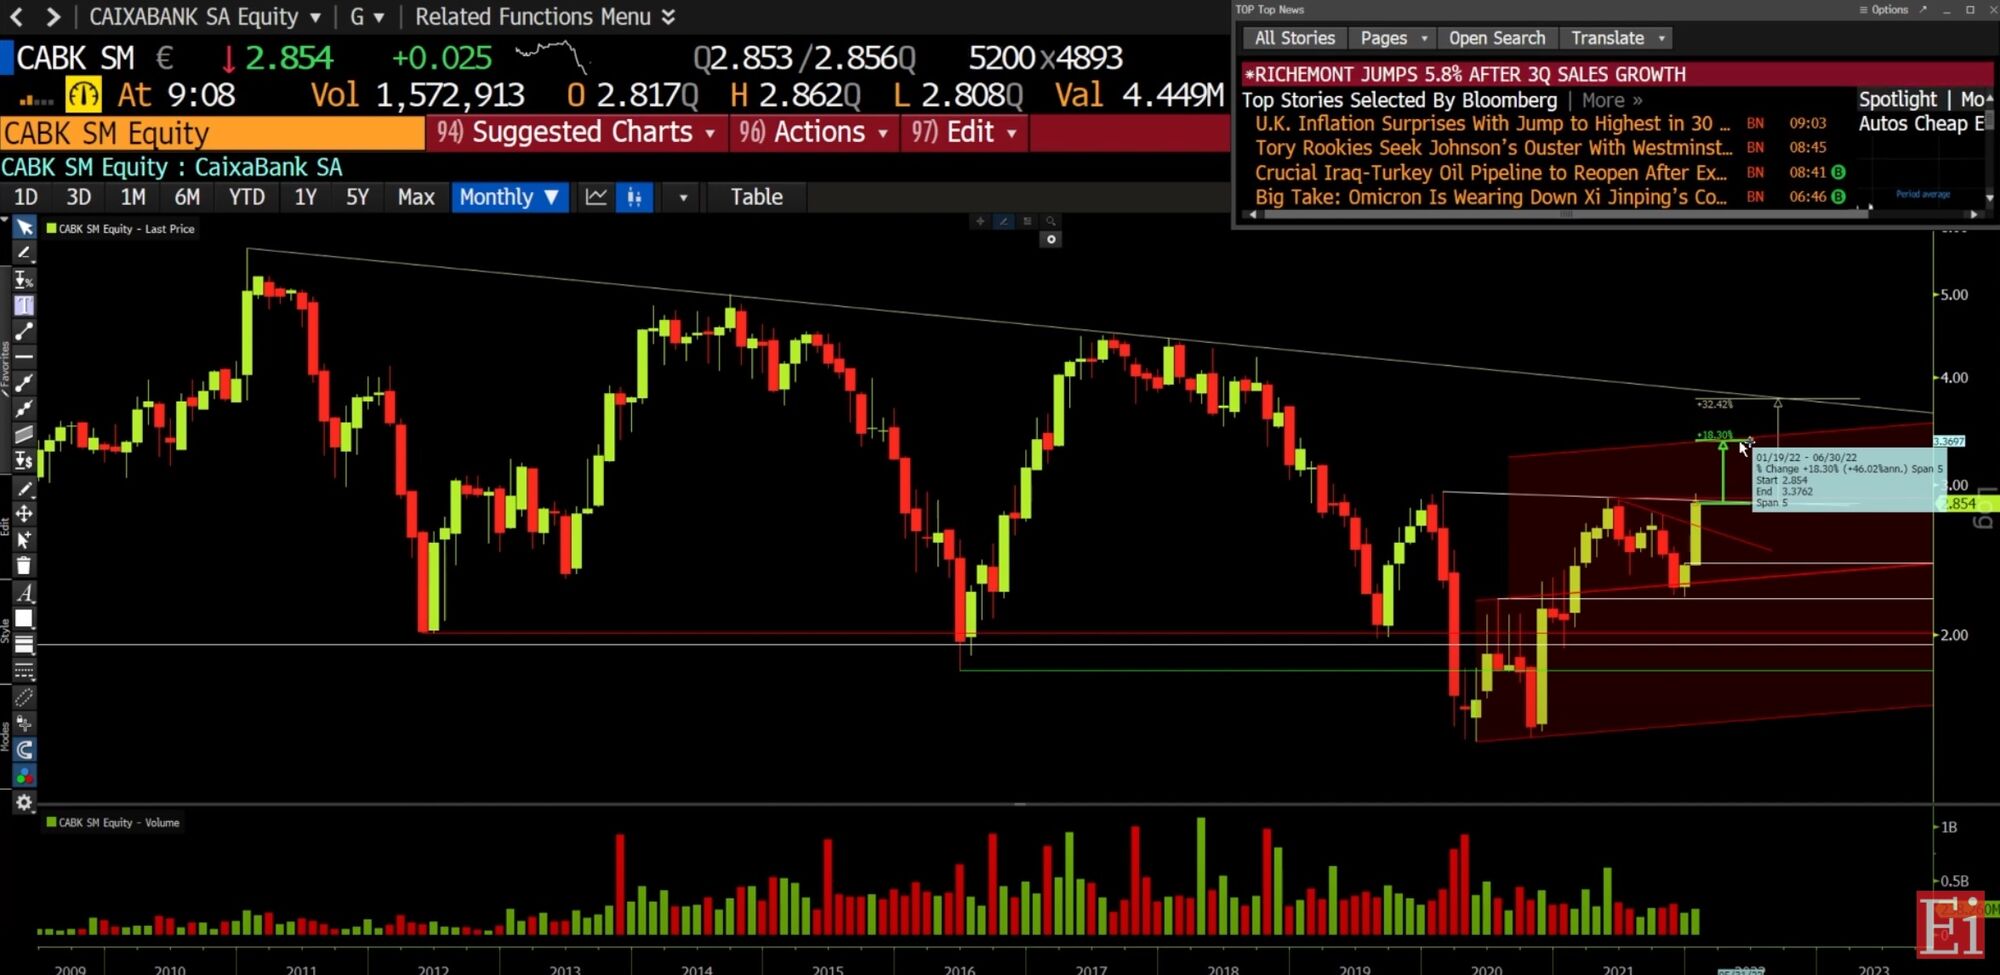
Task: Pop out the Top News window
Action: point(1923,10)
